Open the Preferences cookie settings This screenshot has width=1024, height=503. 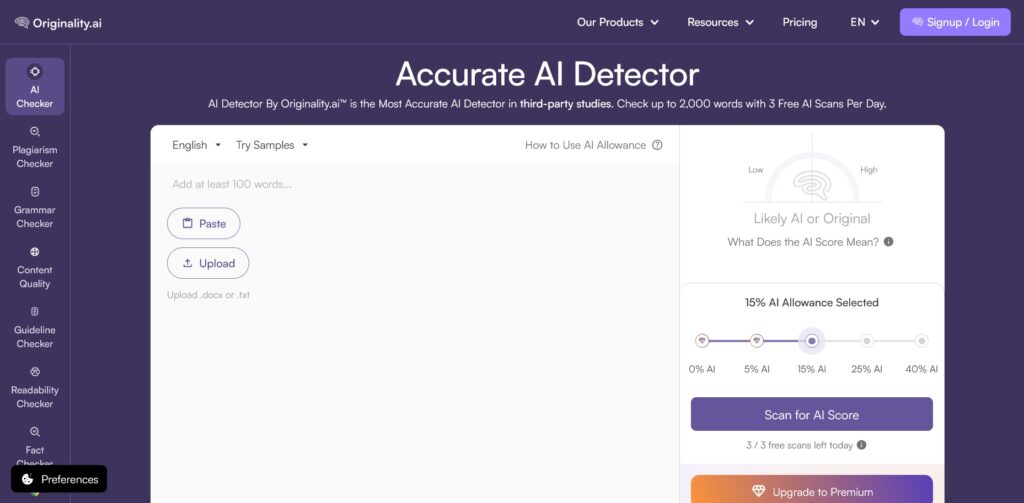coord(59,479)
